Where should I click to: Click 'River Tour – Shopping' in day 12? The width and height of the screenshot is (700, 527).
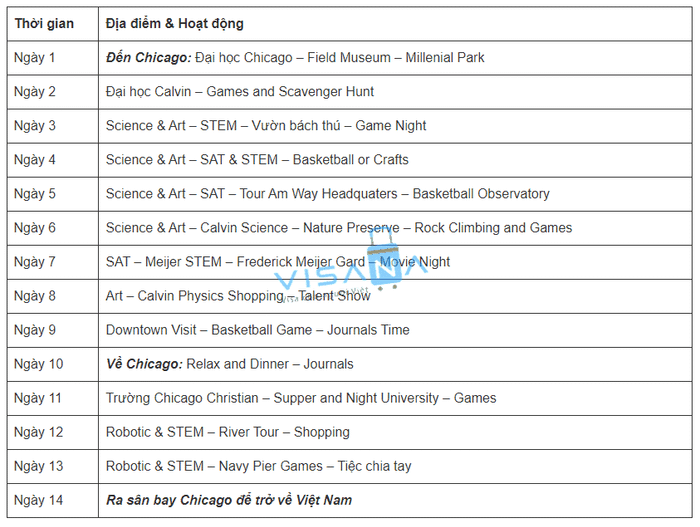[284, 432]
